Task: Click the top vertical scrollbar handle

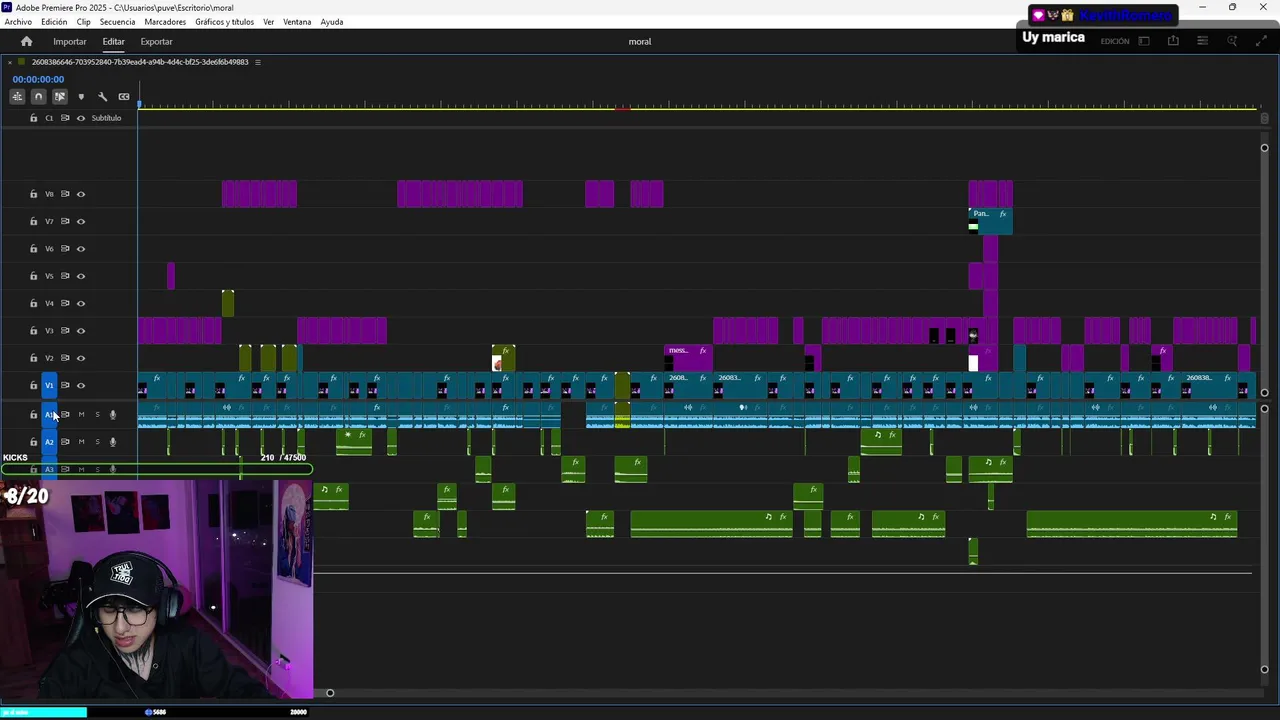Action: pyautogui.click(x=1264, y=148)
